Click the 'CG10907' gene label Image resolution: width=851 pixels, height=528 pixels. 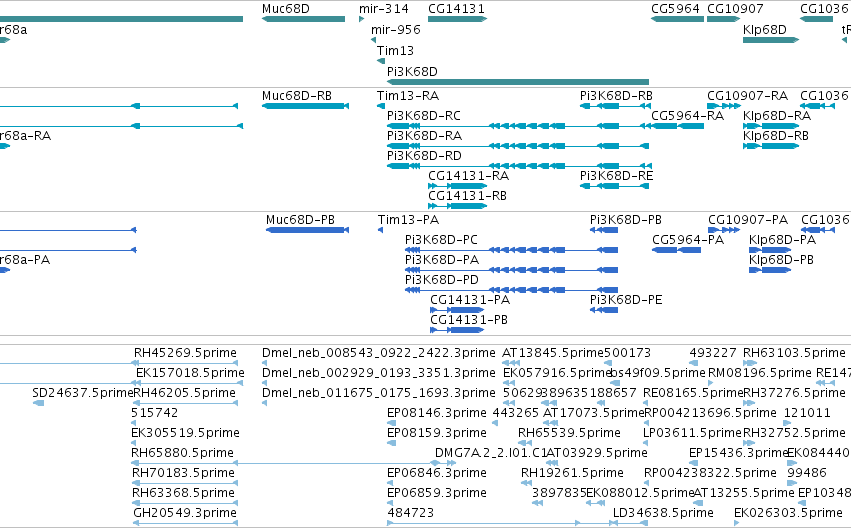coord(735,9)
